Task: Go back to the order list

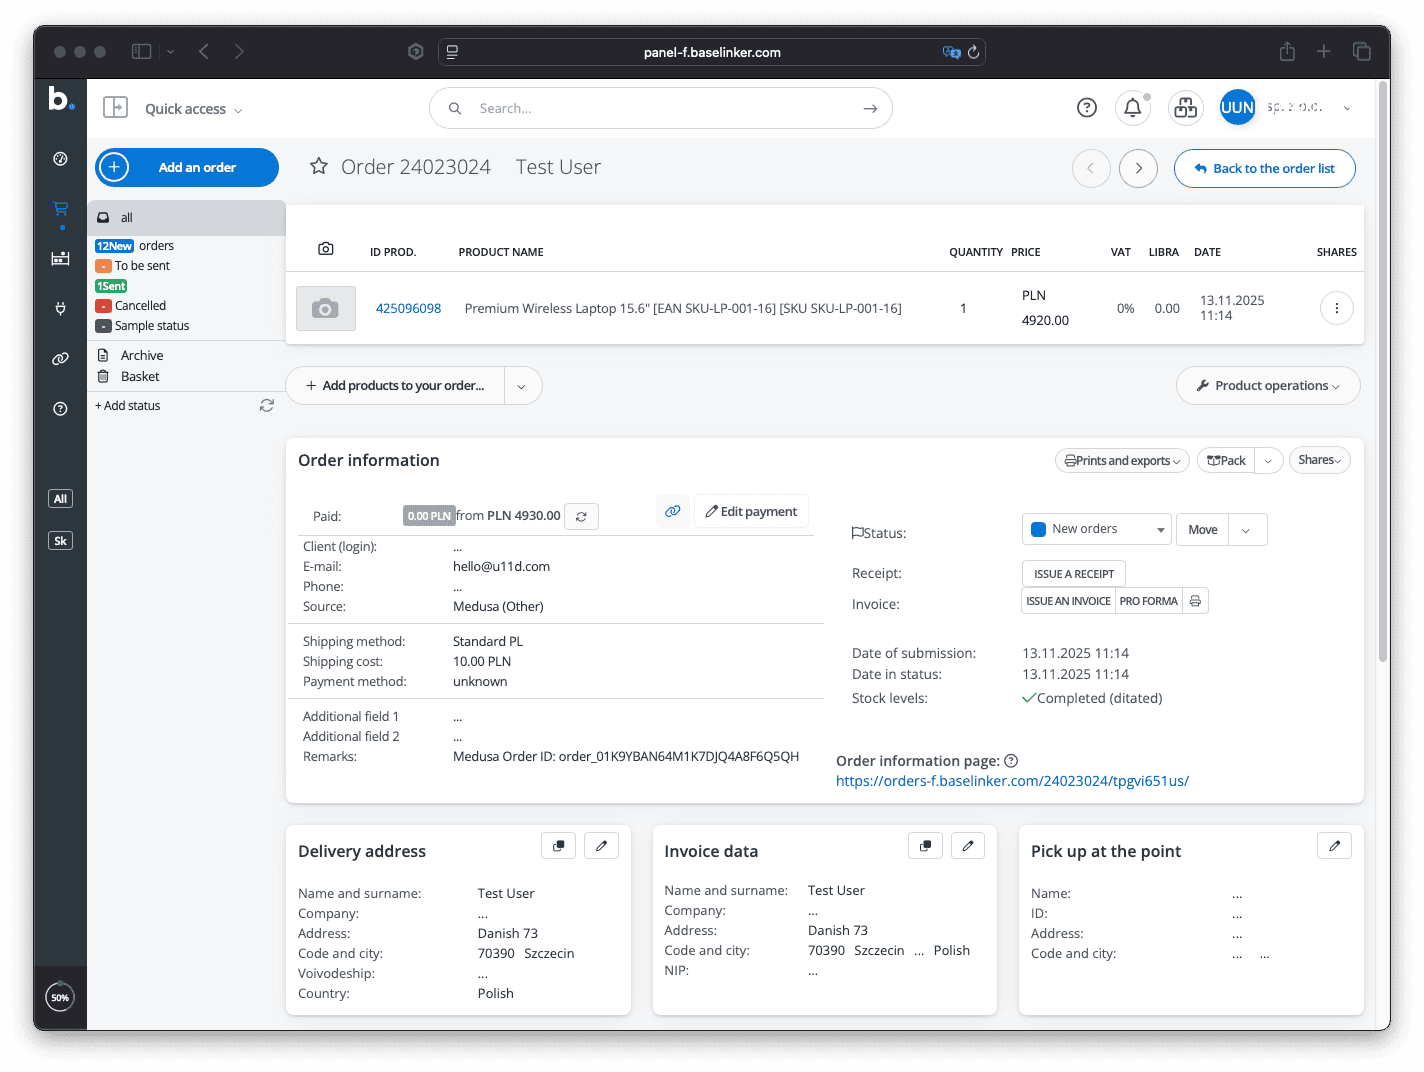Action: click(x=1264, y=168)
